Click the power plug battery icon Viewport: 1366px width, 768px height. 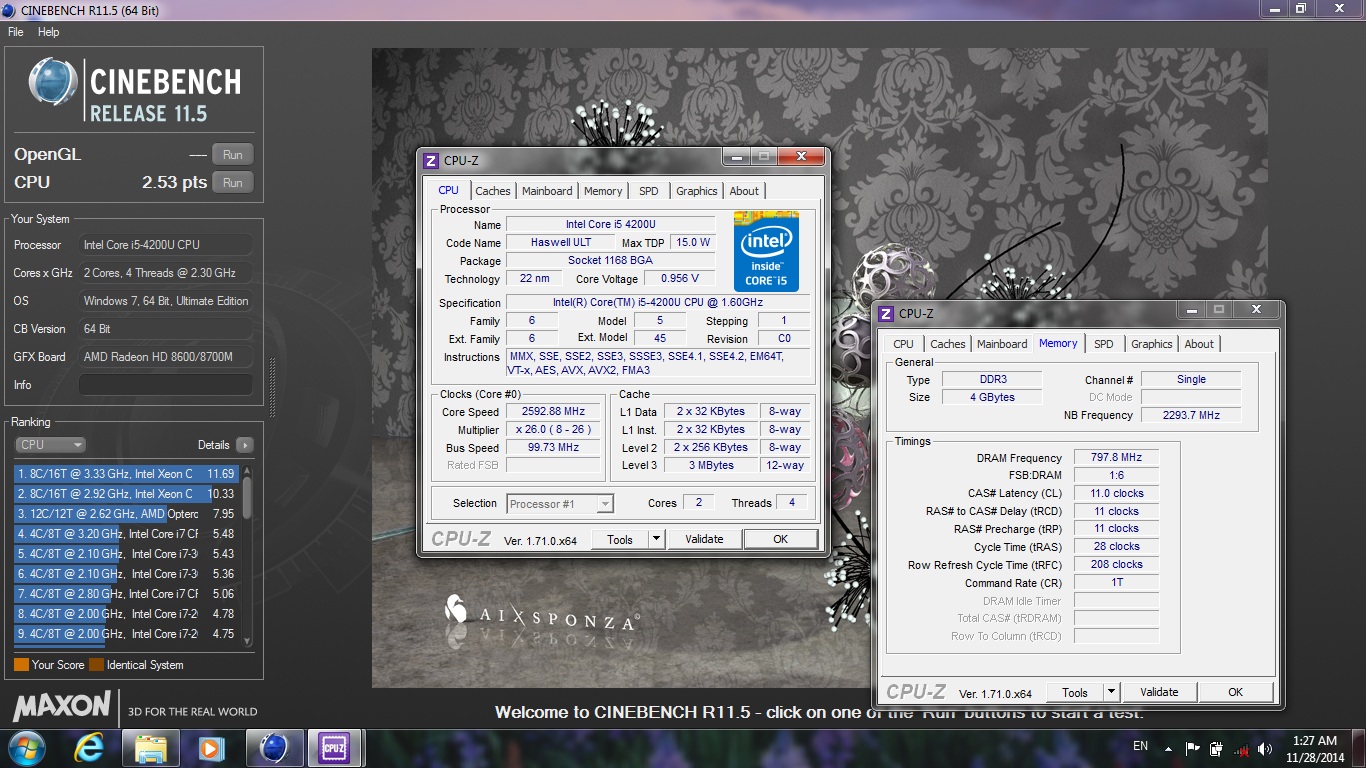(1216, 748)
